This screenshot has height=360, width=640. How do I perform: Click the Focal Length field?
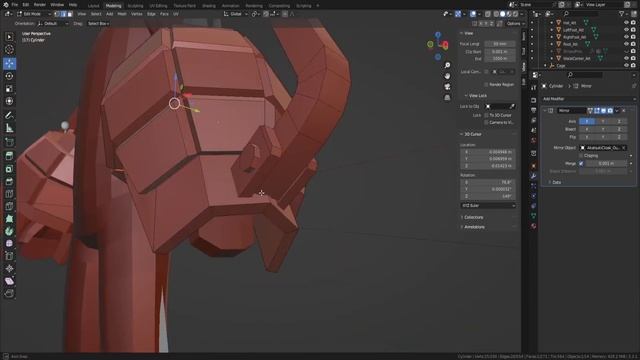[500, 44]
